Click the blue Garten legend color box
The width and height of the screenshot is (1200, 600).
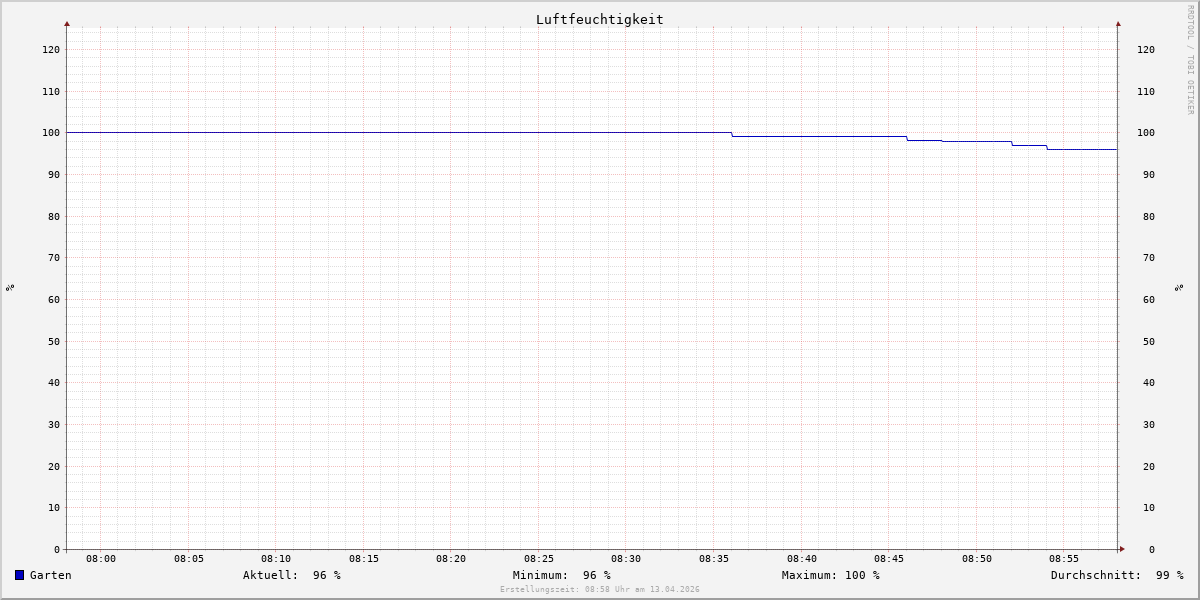[19, 575]
